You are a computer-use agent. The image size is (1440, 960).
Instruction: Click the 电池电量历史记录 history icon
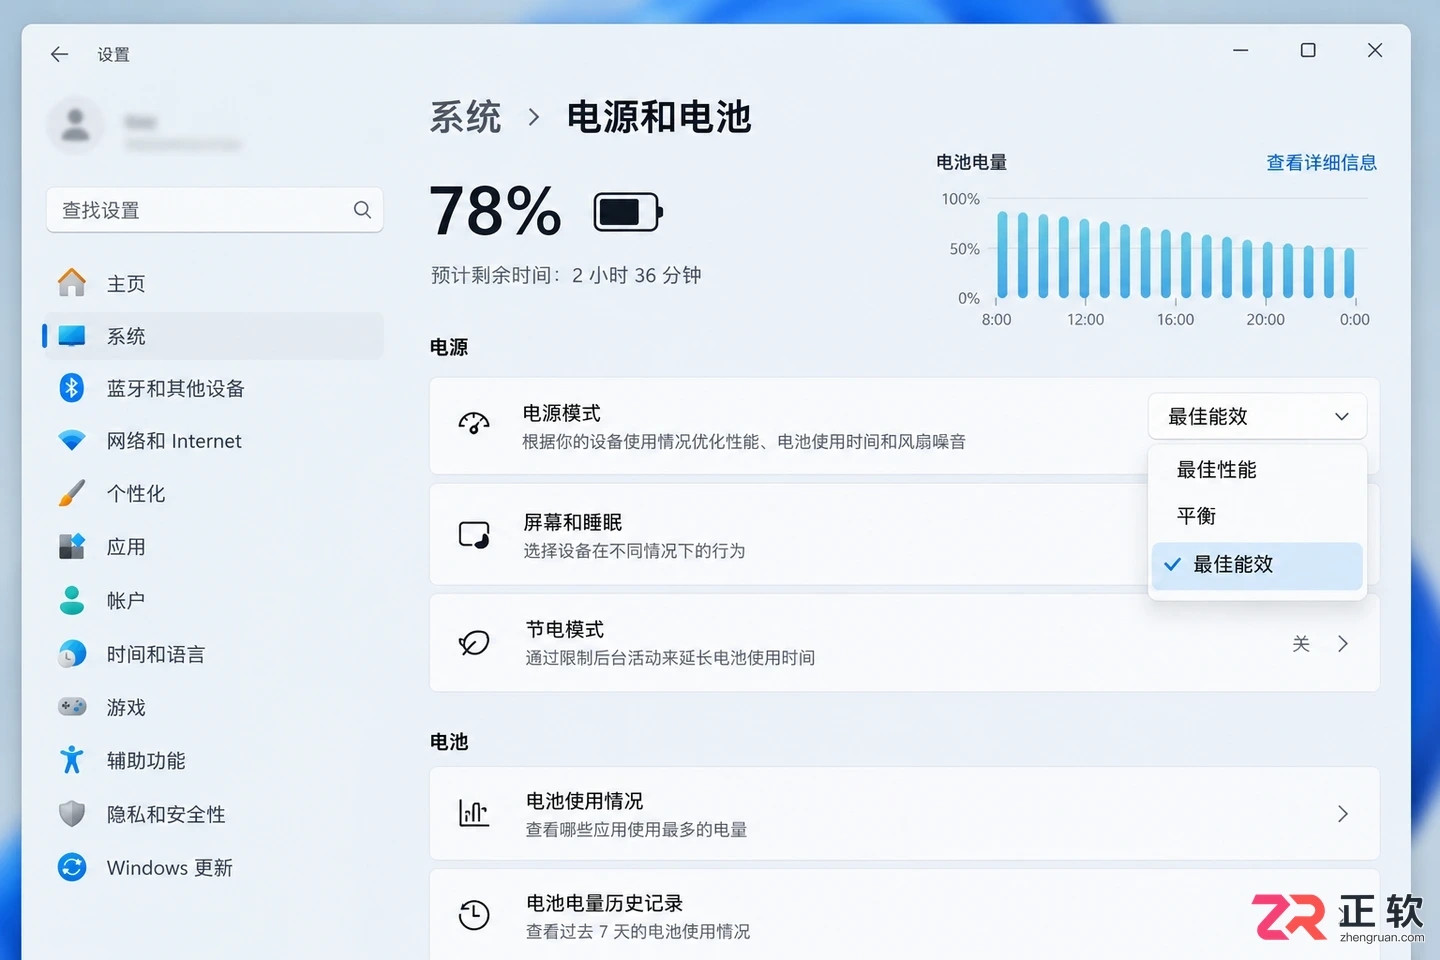tap(474, 915)
